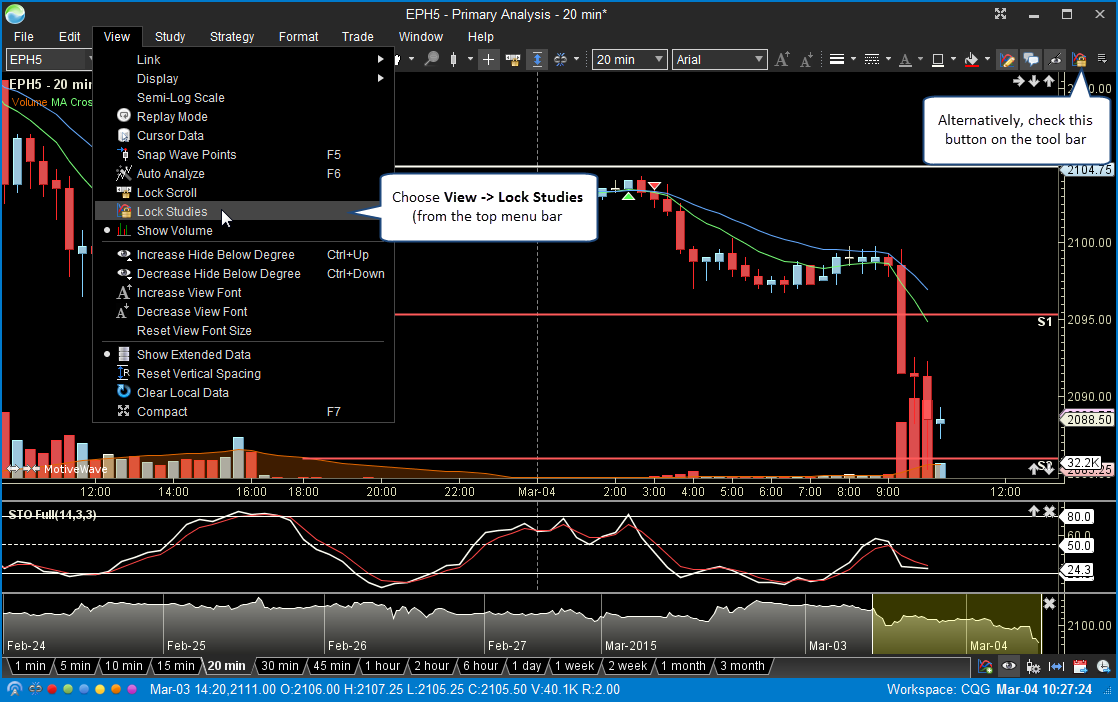Click the full screen icon in title bar
This screenshot has height=702, width=1118.
(1000, 14)
